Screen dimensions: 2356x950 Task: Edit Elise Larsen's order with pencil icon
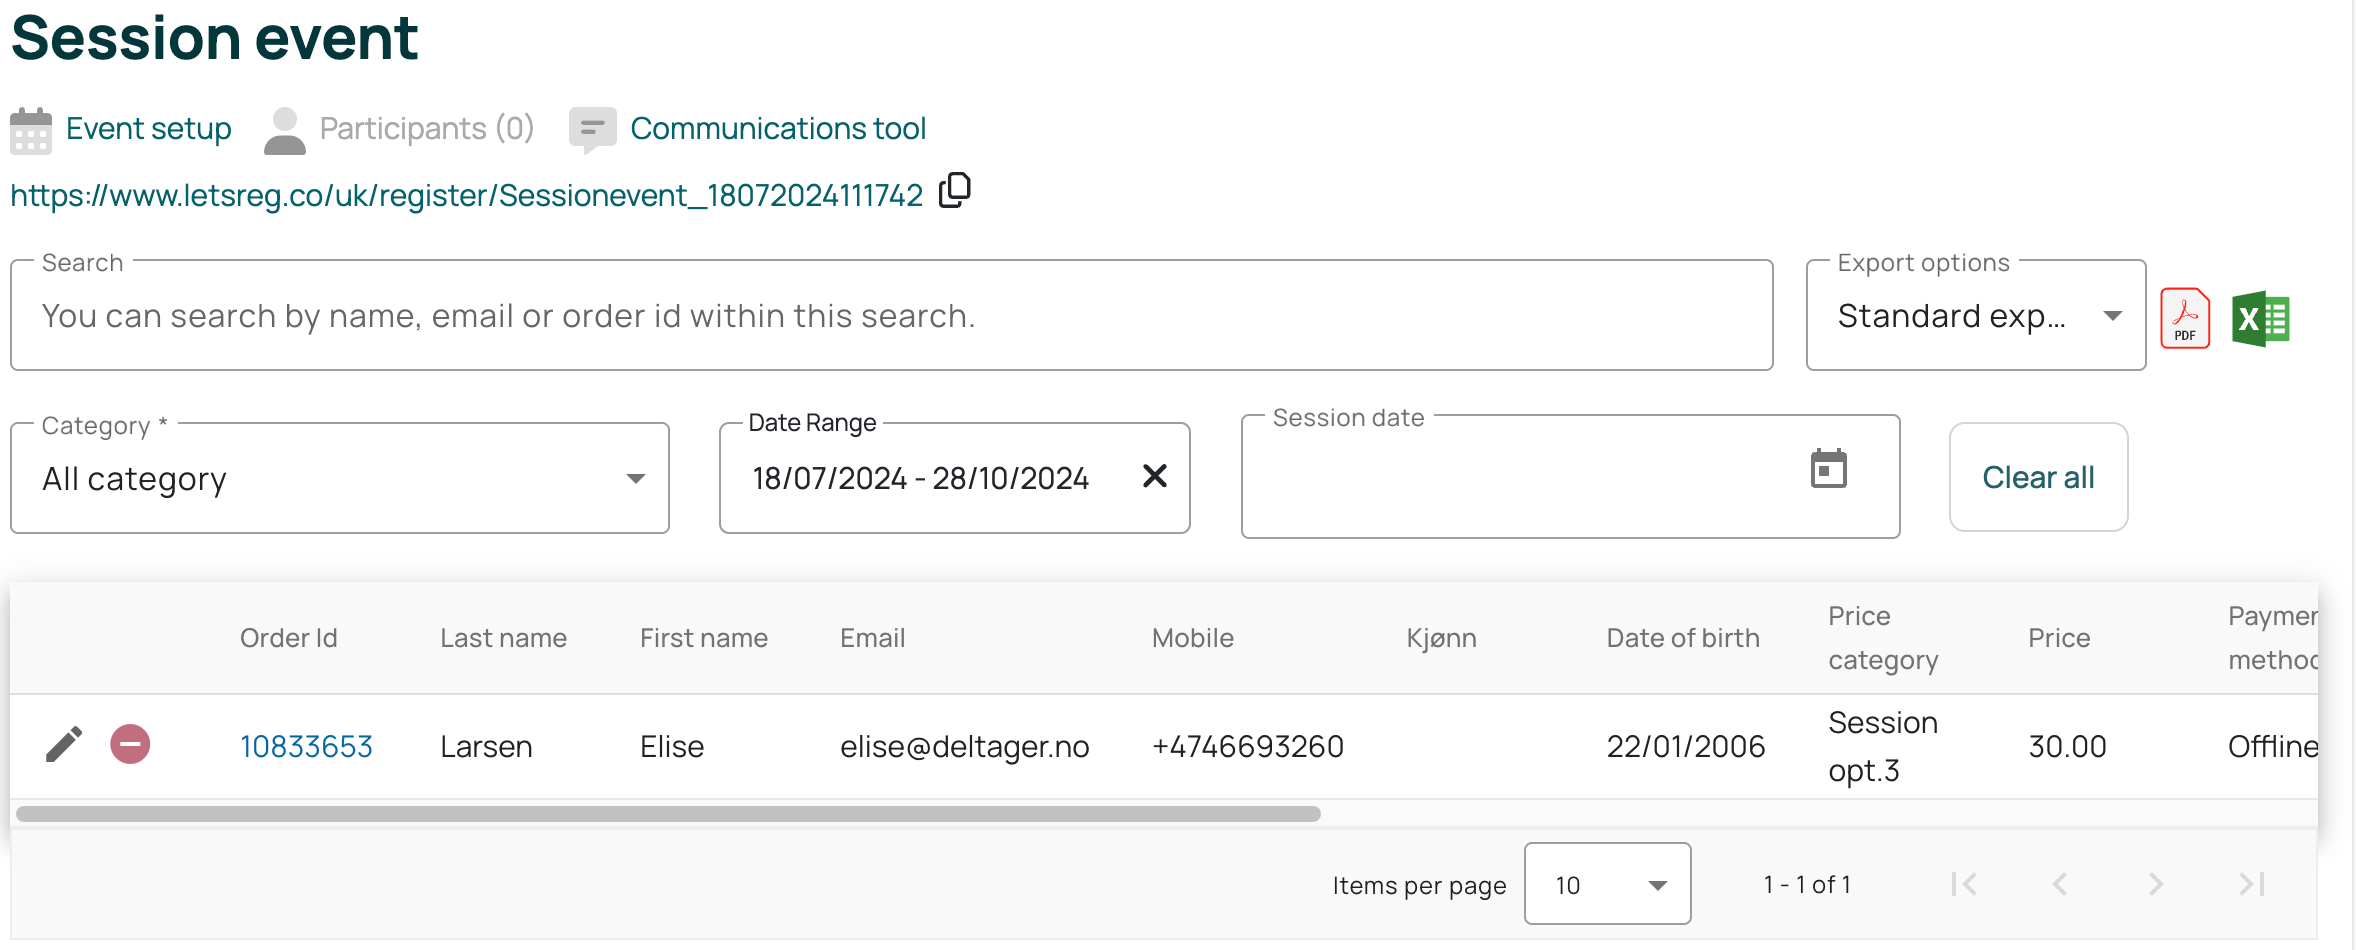pyautogui.click(x=64, y=745)
